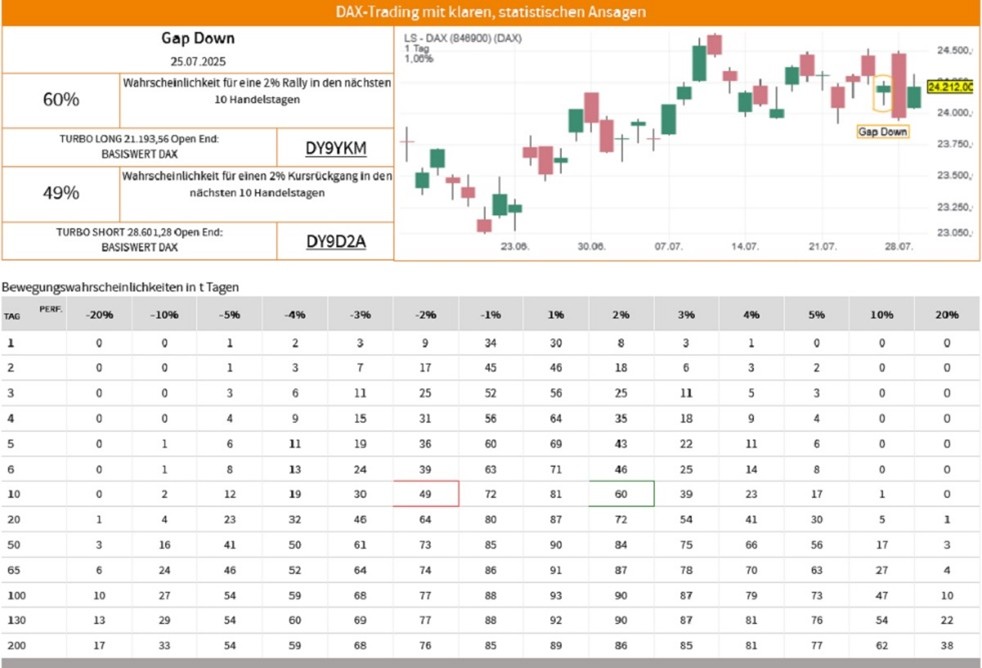982x668 pixels.
Task: Click the Gap Down chart annotation label
Action: (x=882, y=131)
